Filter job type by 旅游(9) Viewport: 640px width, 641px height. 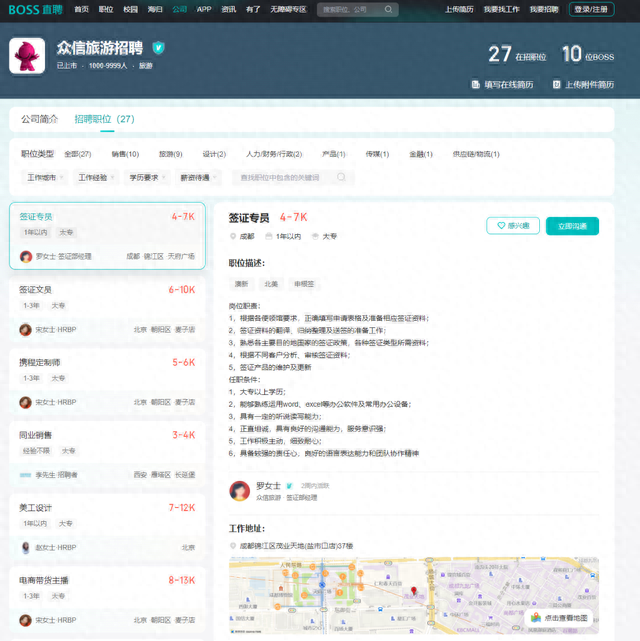(170, 154)
